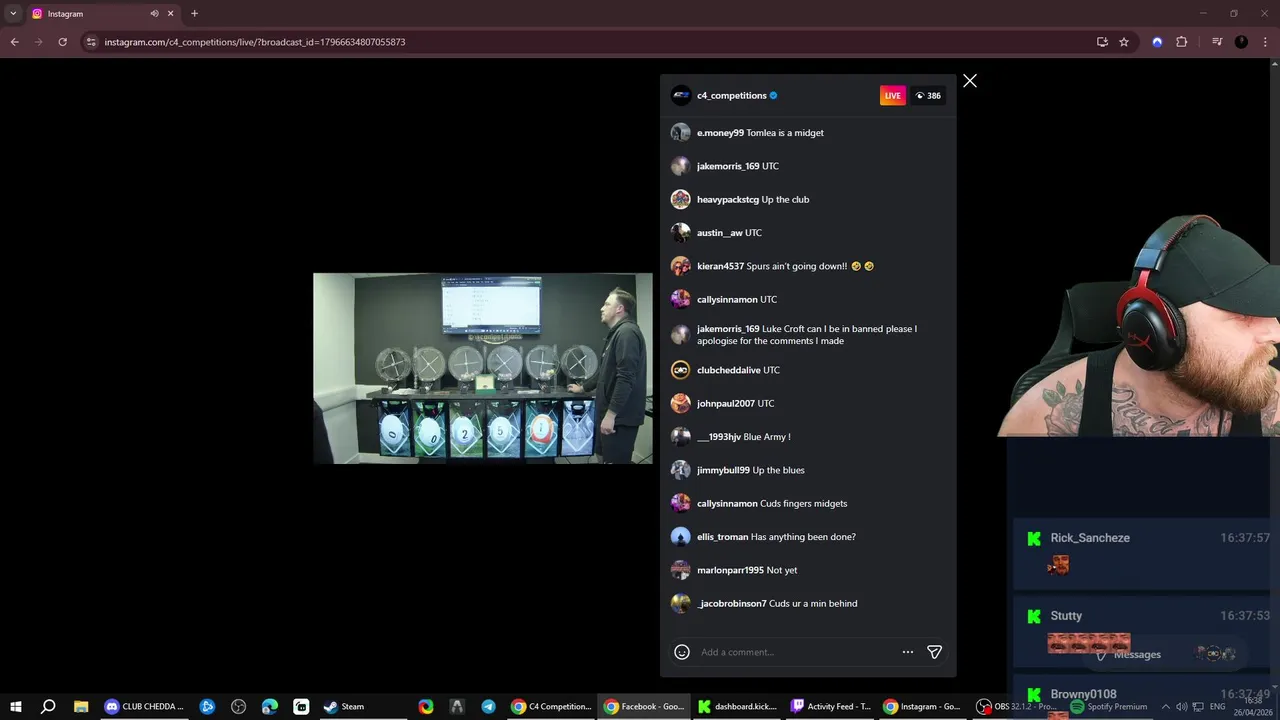Open c4_competitions profile avatar in live header
Image resolution: width=1280 pixels, height=720 pixels.
point(681,96)
